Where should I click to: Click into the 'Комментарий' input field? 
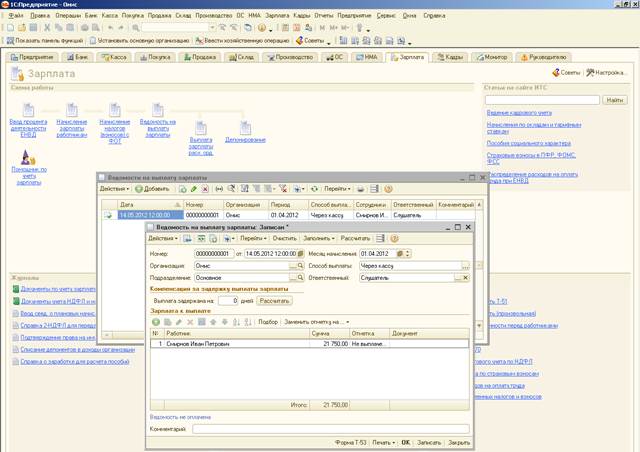[x=330, y=428]
